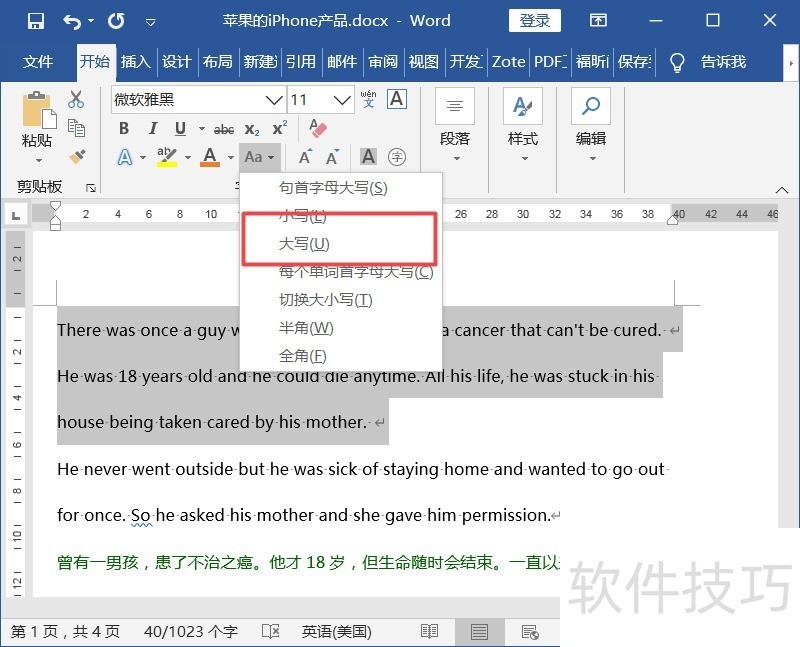Choose 小写(L) lowercase option
800x647 pixels.
[341, 216]
